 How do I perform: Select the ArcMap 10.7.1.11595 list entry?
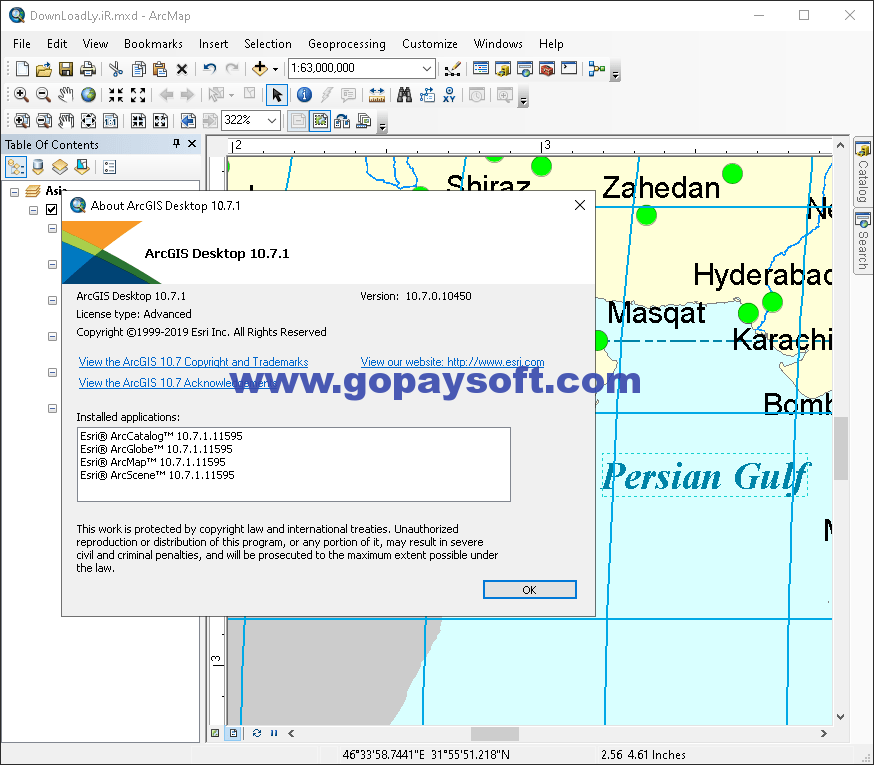153,462
